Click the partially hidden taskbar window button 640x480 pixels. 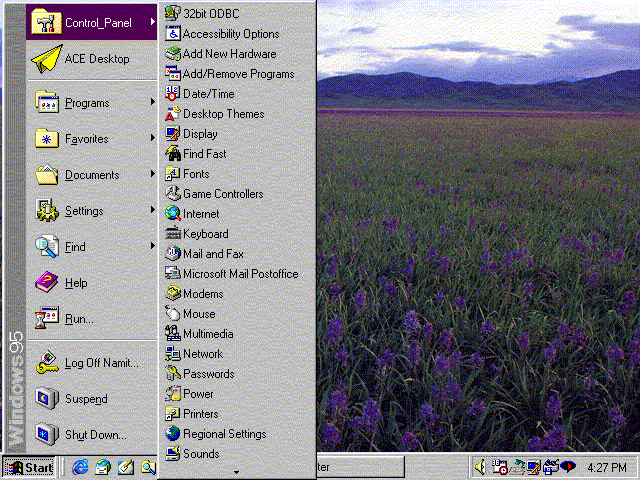pyautogui.click(x=360, y=467)
